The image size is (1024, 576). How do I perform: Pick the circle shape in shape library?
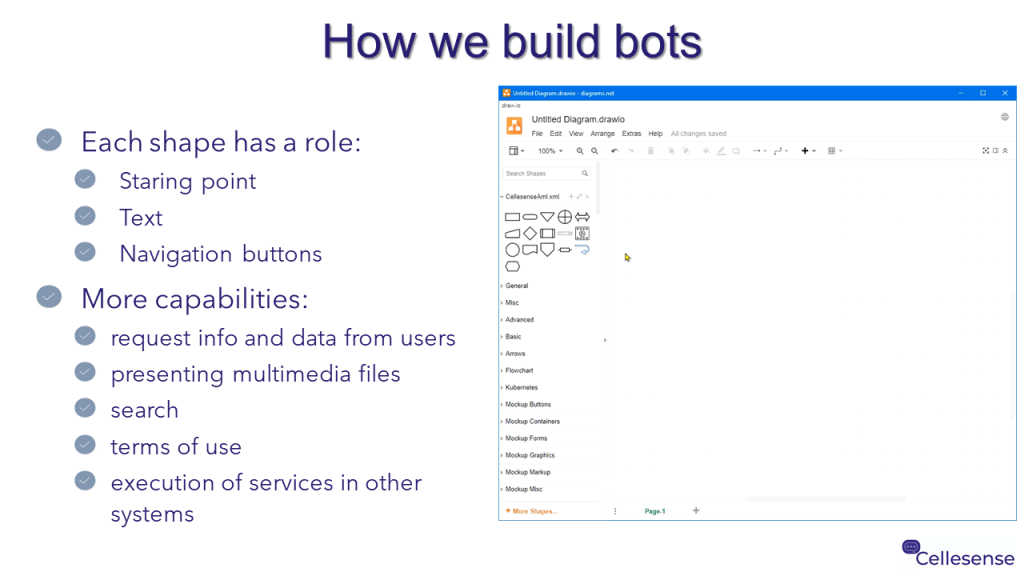(512, 250)
